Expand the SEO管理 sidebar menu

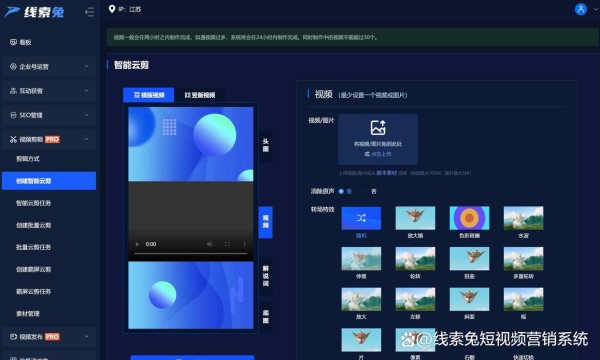tap(49, 115)
